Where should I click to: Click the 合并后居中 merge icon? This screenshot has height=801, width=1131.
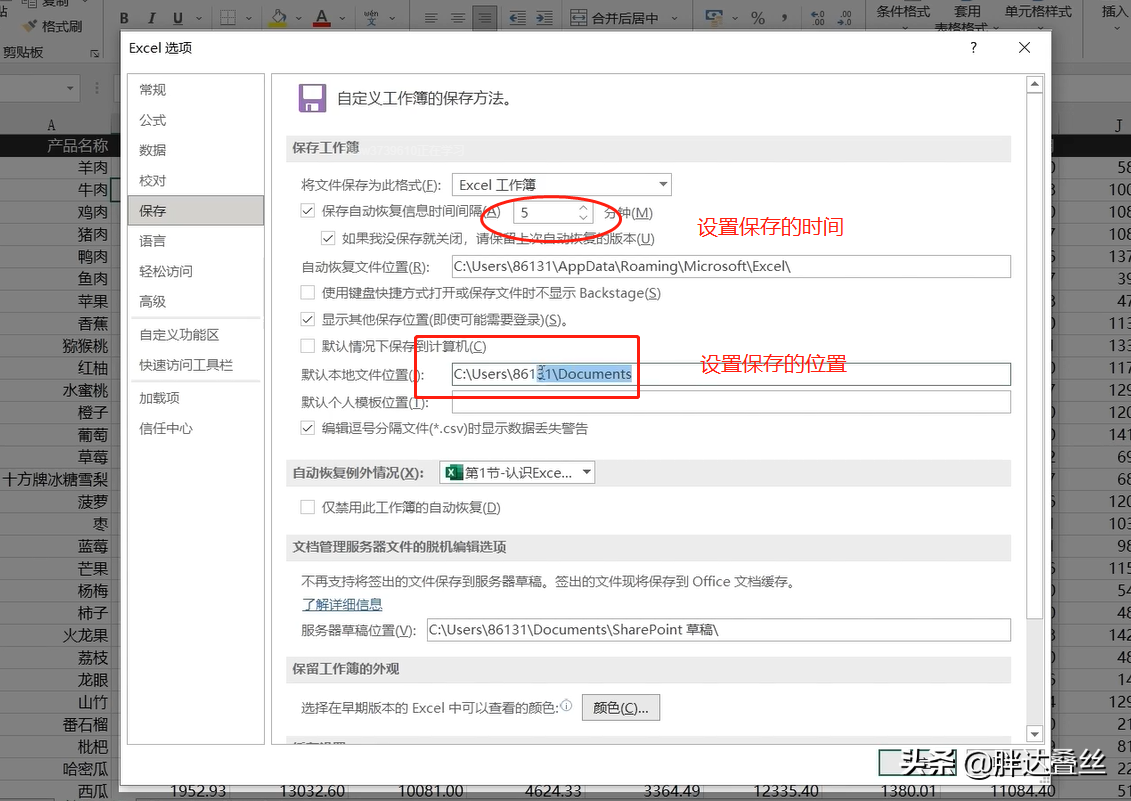tap(578, 18)
